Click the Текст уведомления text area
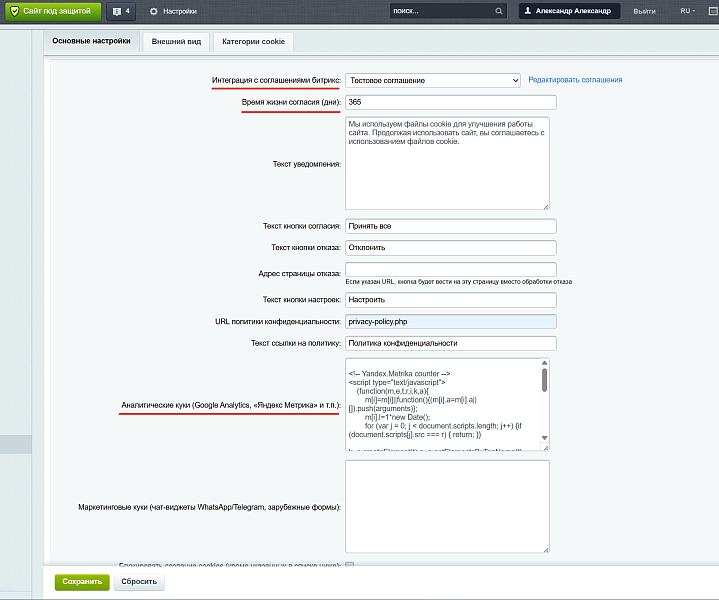 pyautogui.click(x=447, y=163)
